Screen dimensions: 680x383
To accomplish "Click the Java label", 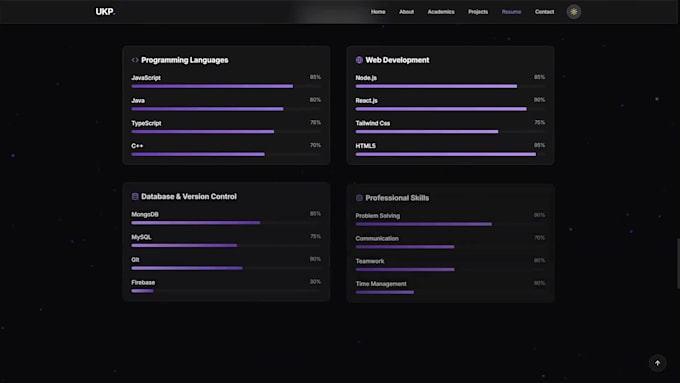I will (138, 101).
